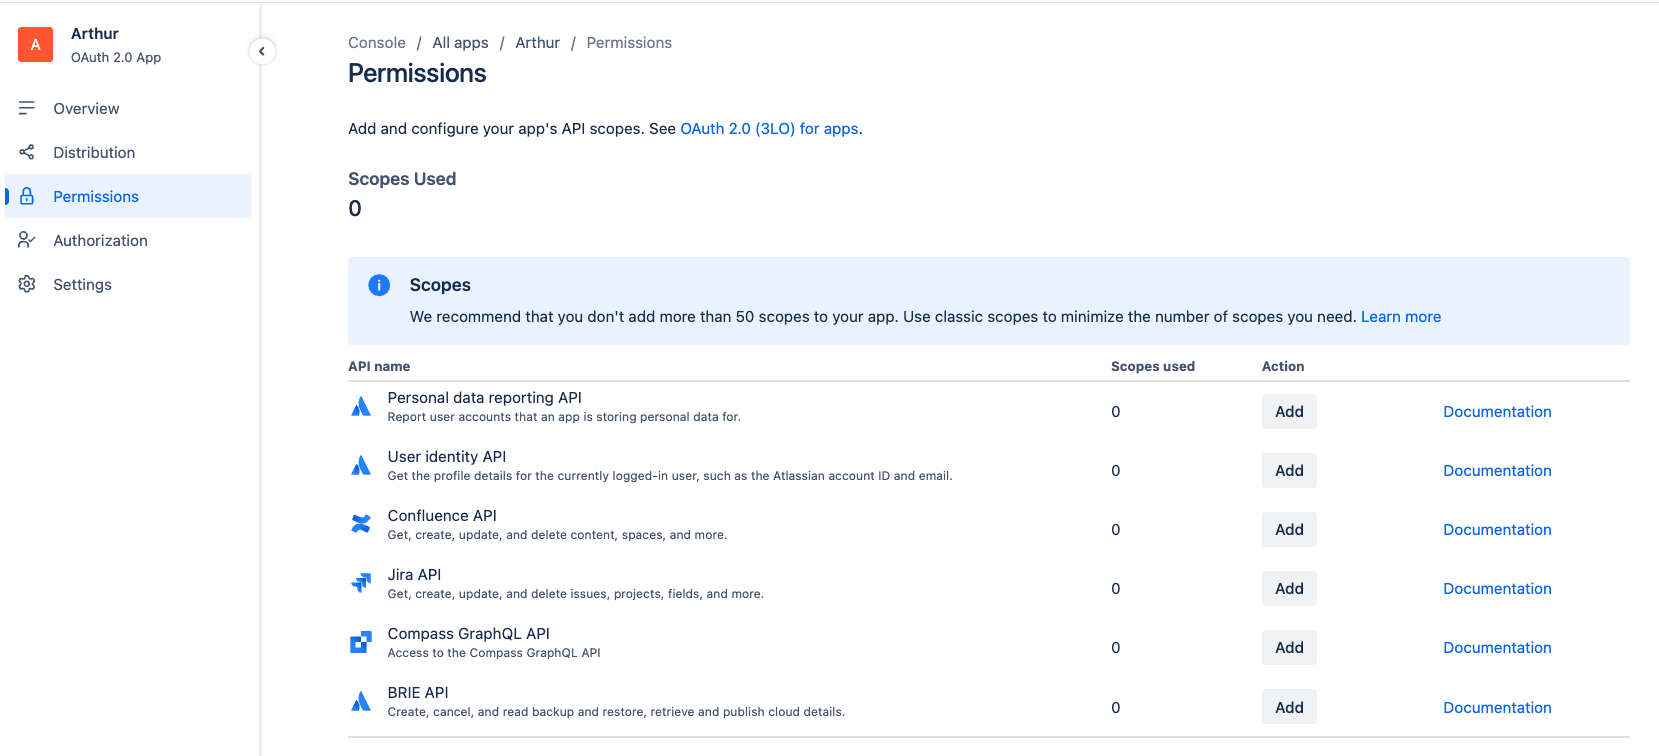This screenshot has height=756, width=1659.
Task: Click the Console breadcrumb link
Action: [377, 43]
